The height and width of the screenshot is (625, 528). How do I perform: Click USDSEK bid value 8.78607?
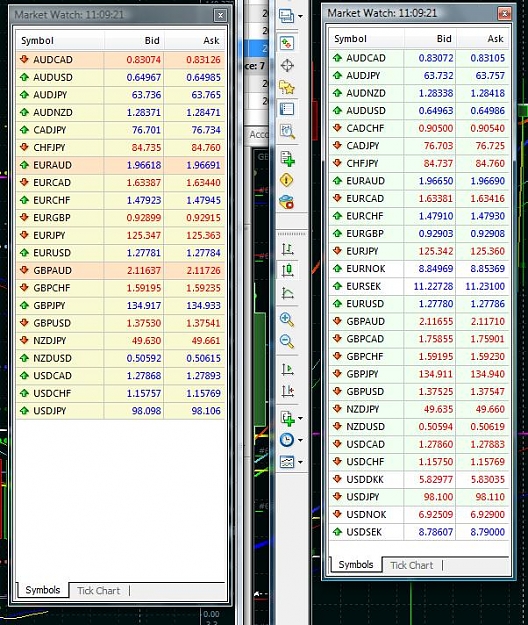(x=436, y=532)
